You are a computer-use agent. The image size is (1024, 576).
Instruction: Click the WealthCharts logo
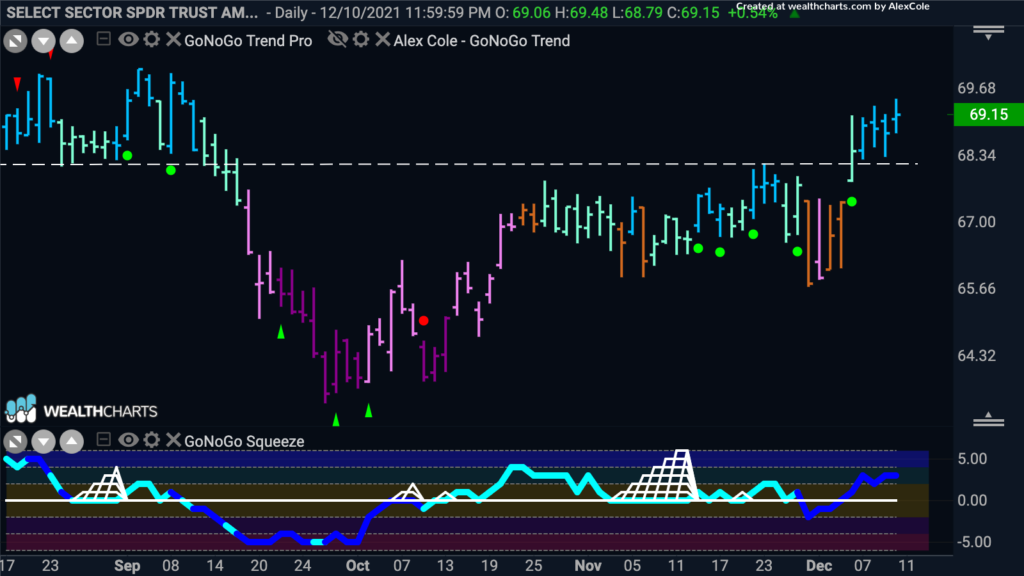click(x=82, y=409)
